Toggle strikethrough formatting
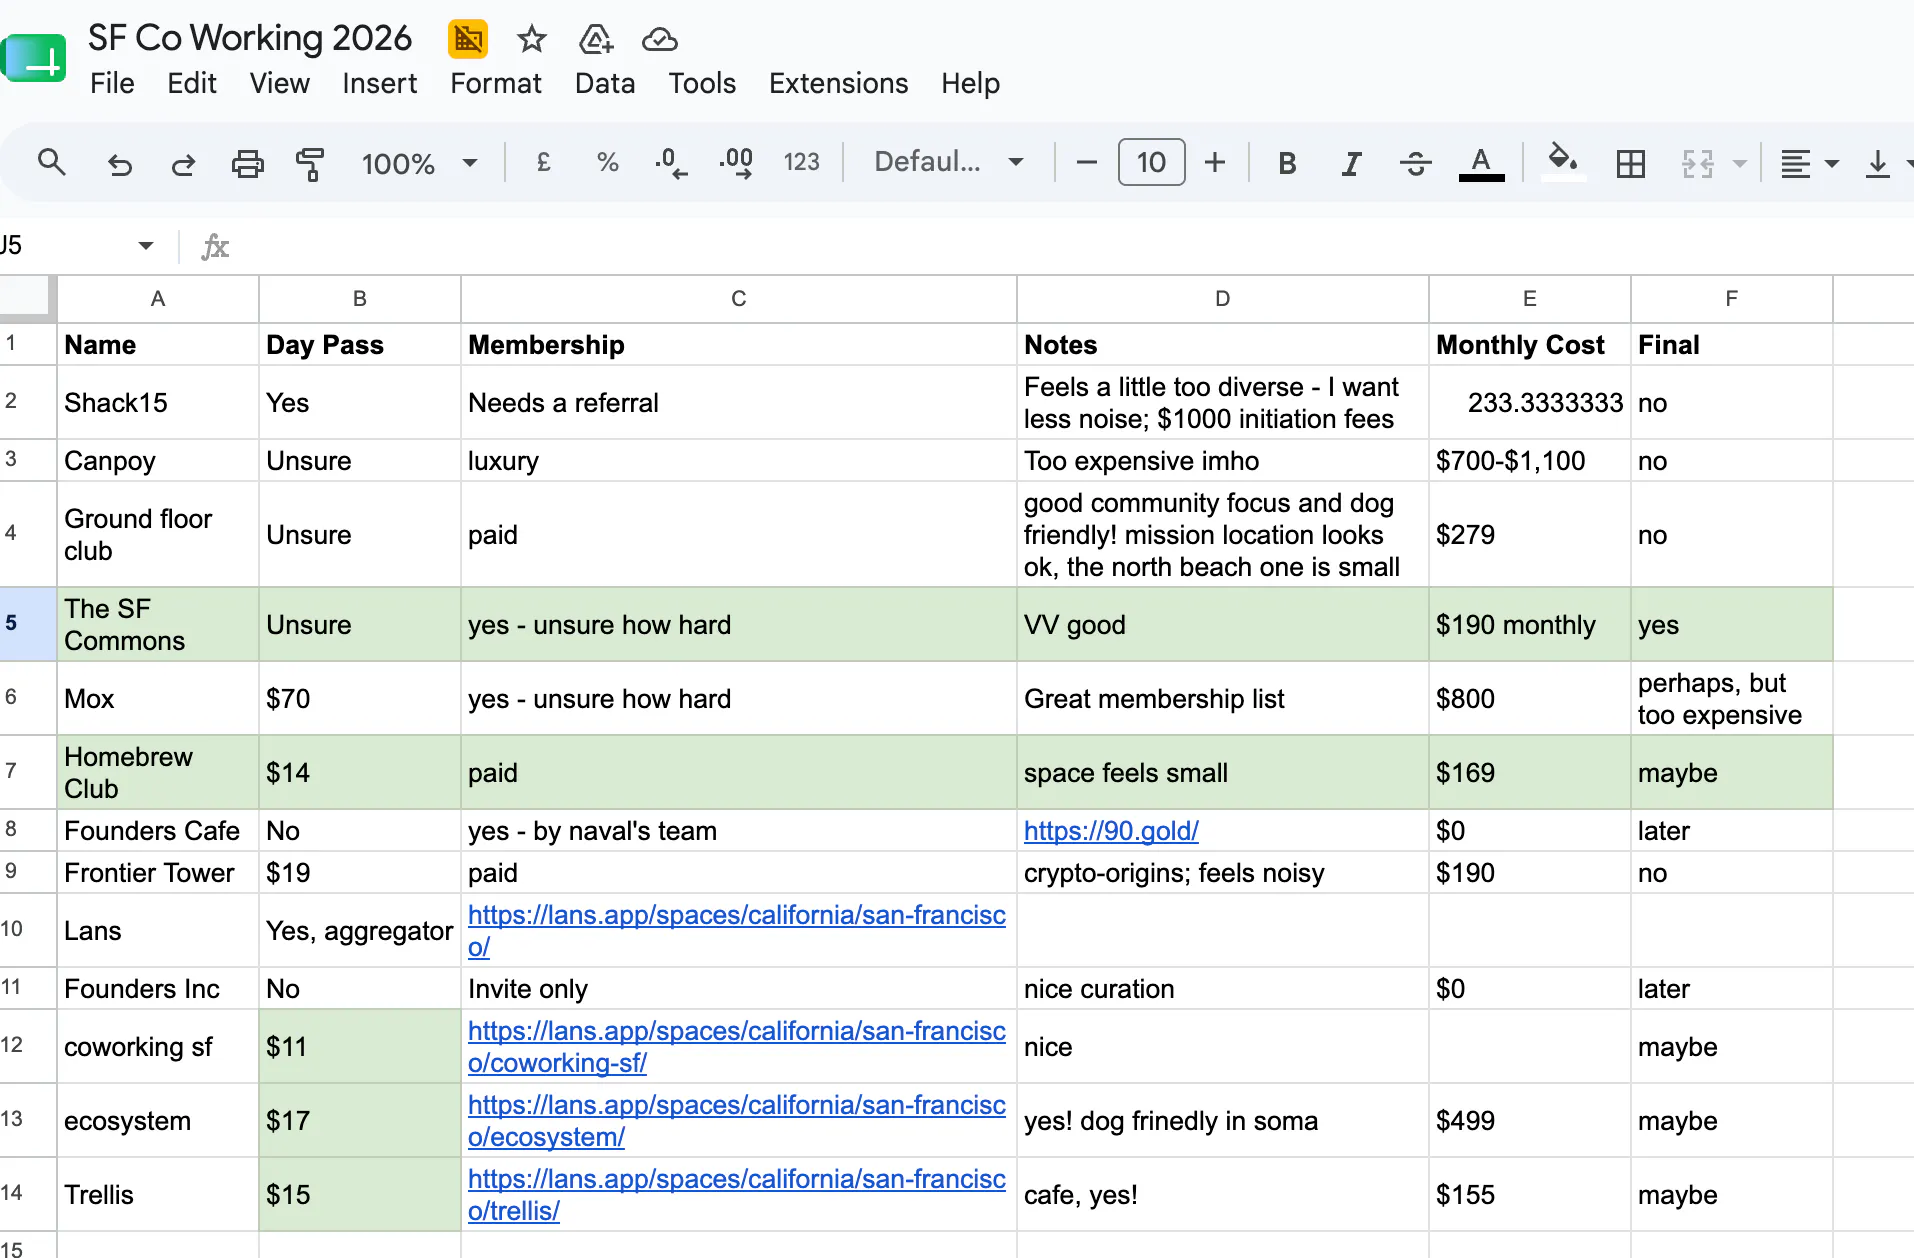This screenshot has height=1258, width=1914. [x=1415, y=163]
